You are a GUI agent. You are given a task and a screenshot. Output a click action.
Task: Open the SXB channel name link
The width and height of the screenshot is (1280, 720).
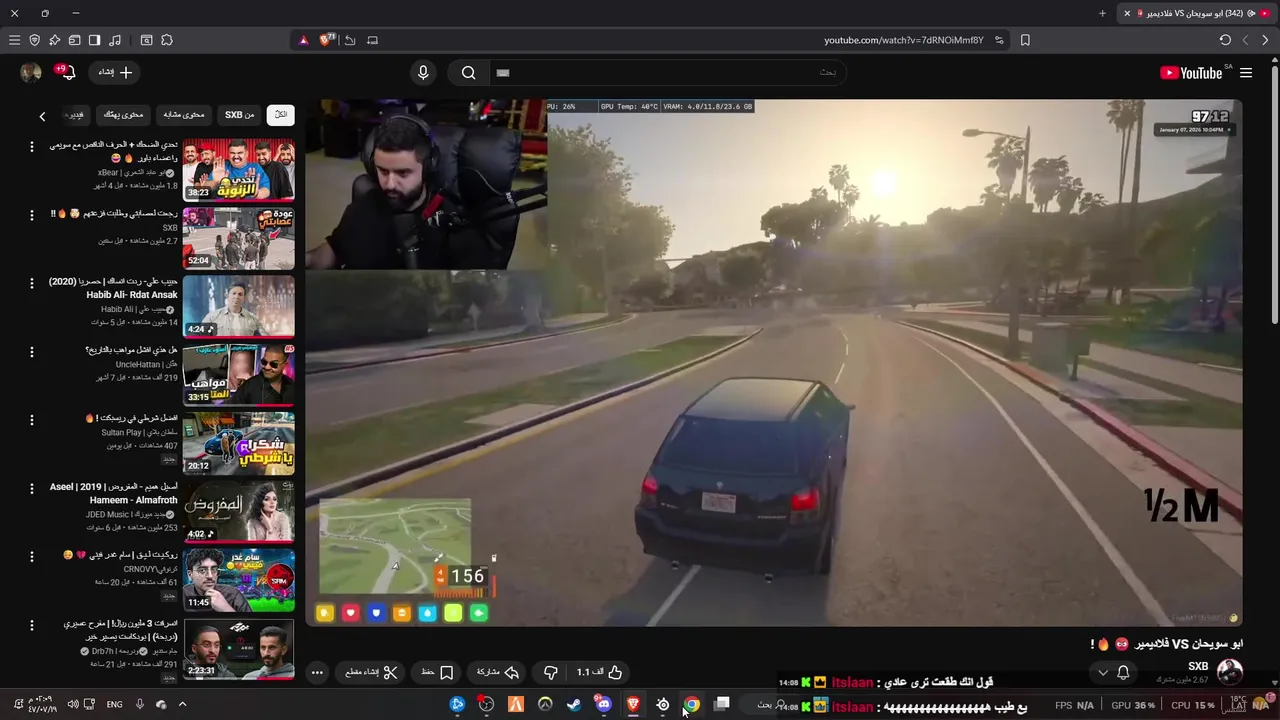(1198, 666)
